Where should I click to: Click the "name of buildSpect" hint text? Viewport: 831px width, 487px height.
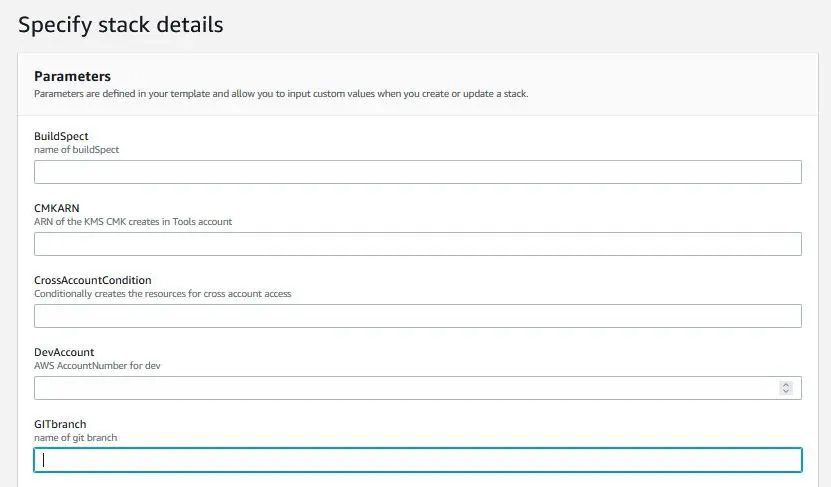pos(77,150)
